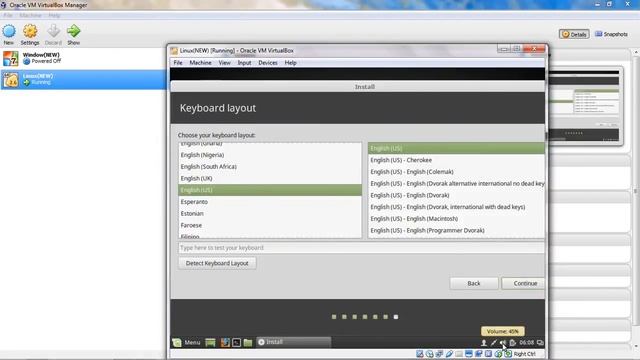Select English (US) variant in right list
This screenshot has width=640, height=360.
(x=456, y=148)
